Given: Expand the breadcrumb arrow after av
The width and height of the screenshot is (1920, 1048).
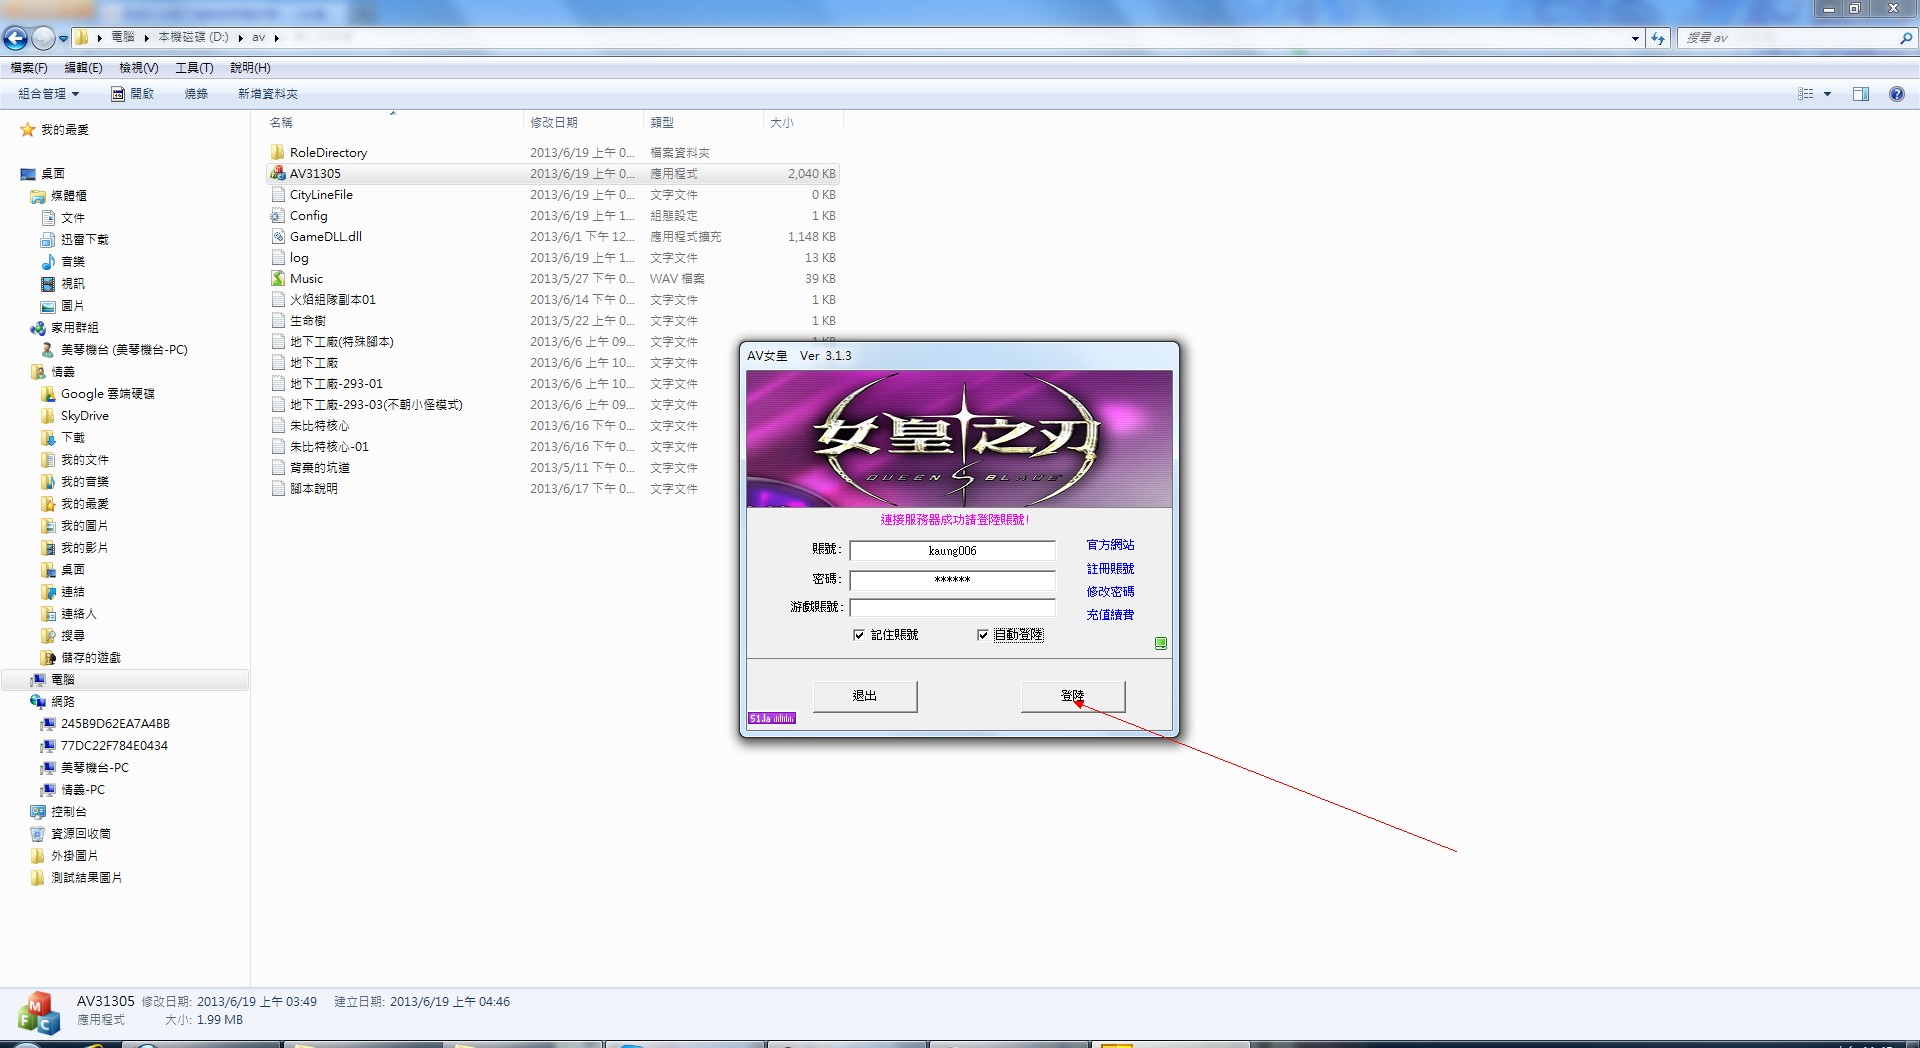Looking at the screenshot, I should 276,38.
